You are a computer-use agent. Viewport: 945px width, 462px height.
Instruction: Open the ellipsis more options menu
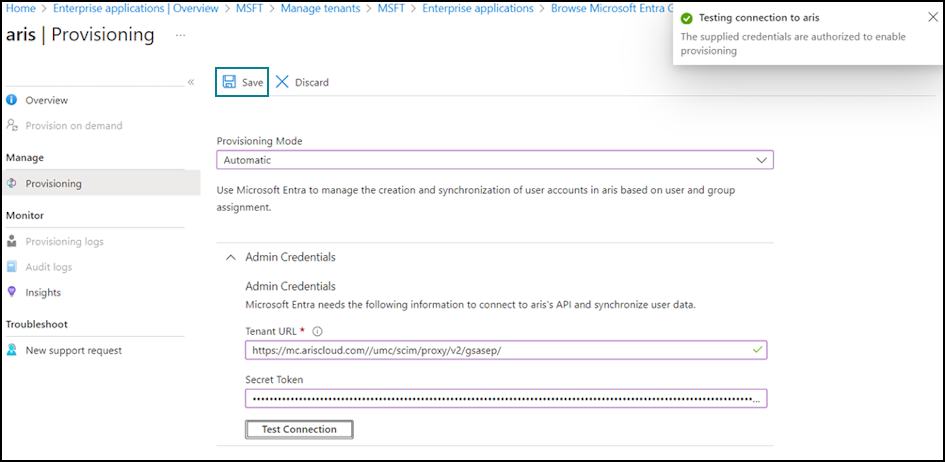[x=180, y=36]
